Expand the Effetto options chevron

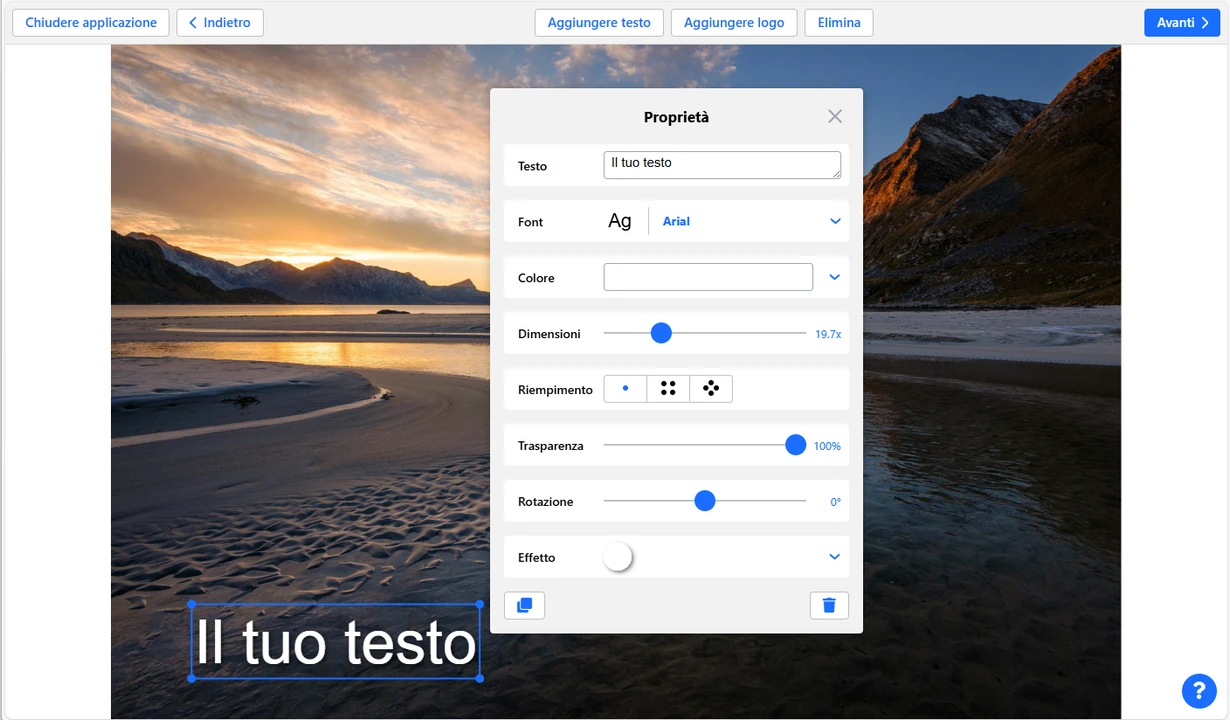tap(835, 557)
